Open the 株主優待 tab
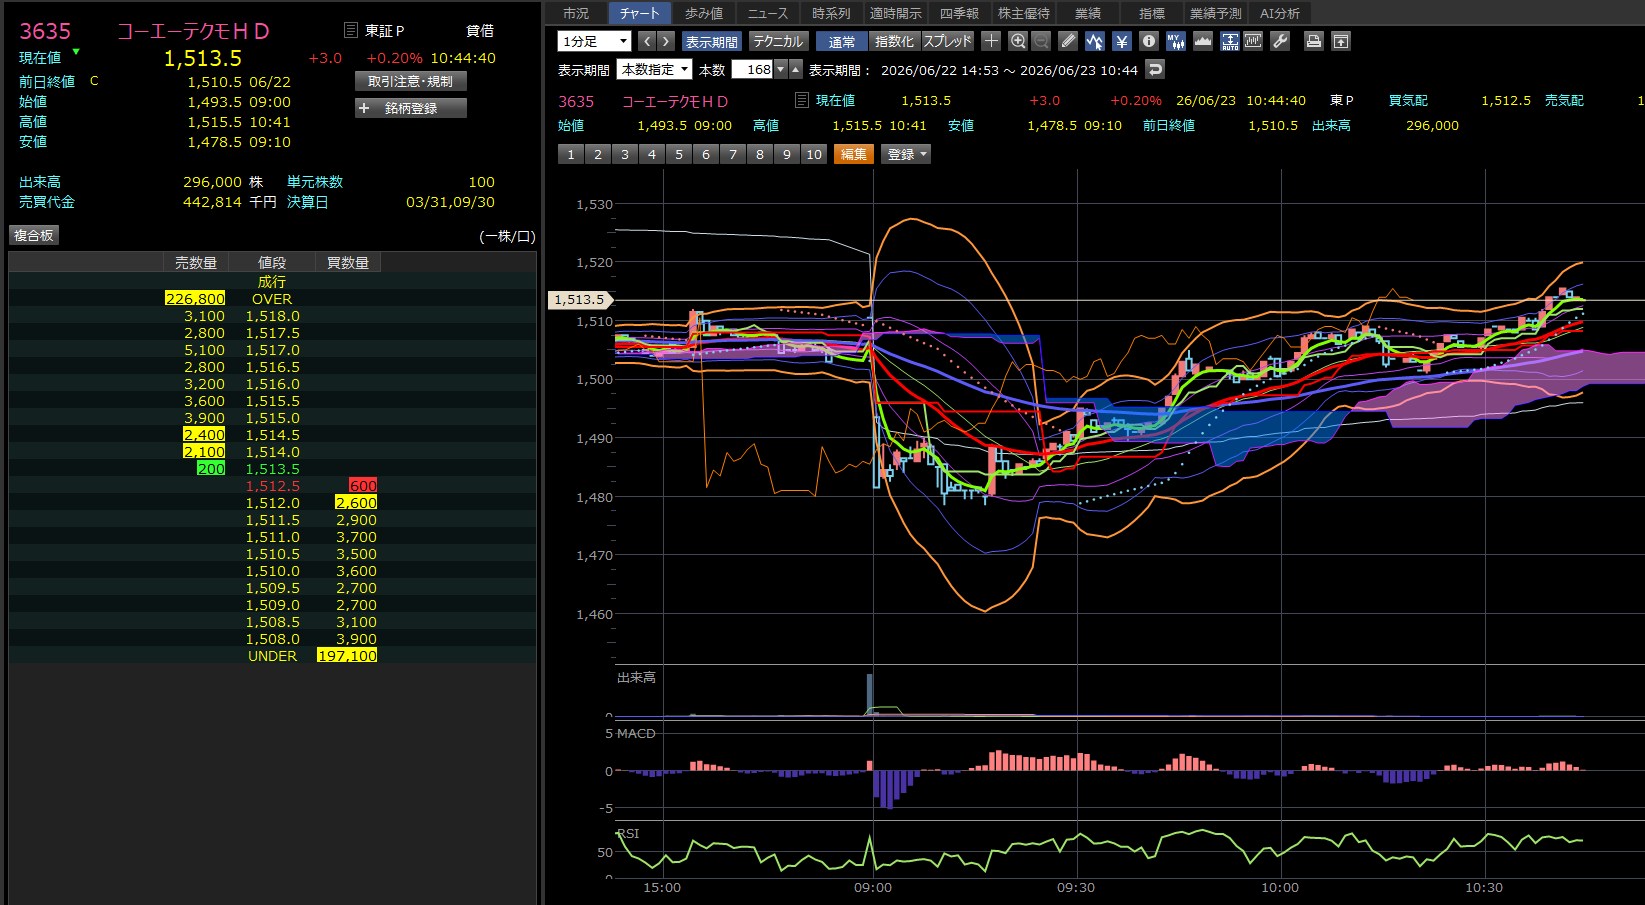The width and height of the screenshot is (1645, 905). point(1024,13)
